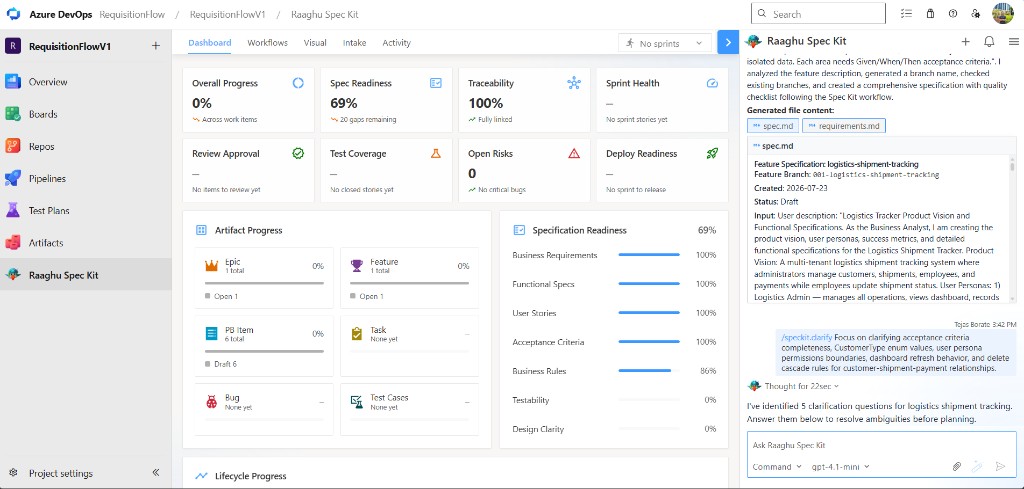Click the Open Risks warning triangle icon
Viewport: 1024px width, 489px height.
point(574,153)
